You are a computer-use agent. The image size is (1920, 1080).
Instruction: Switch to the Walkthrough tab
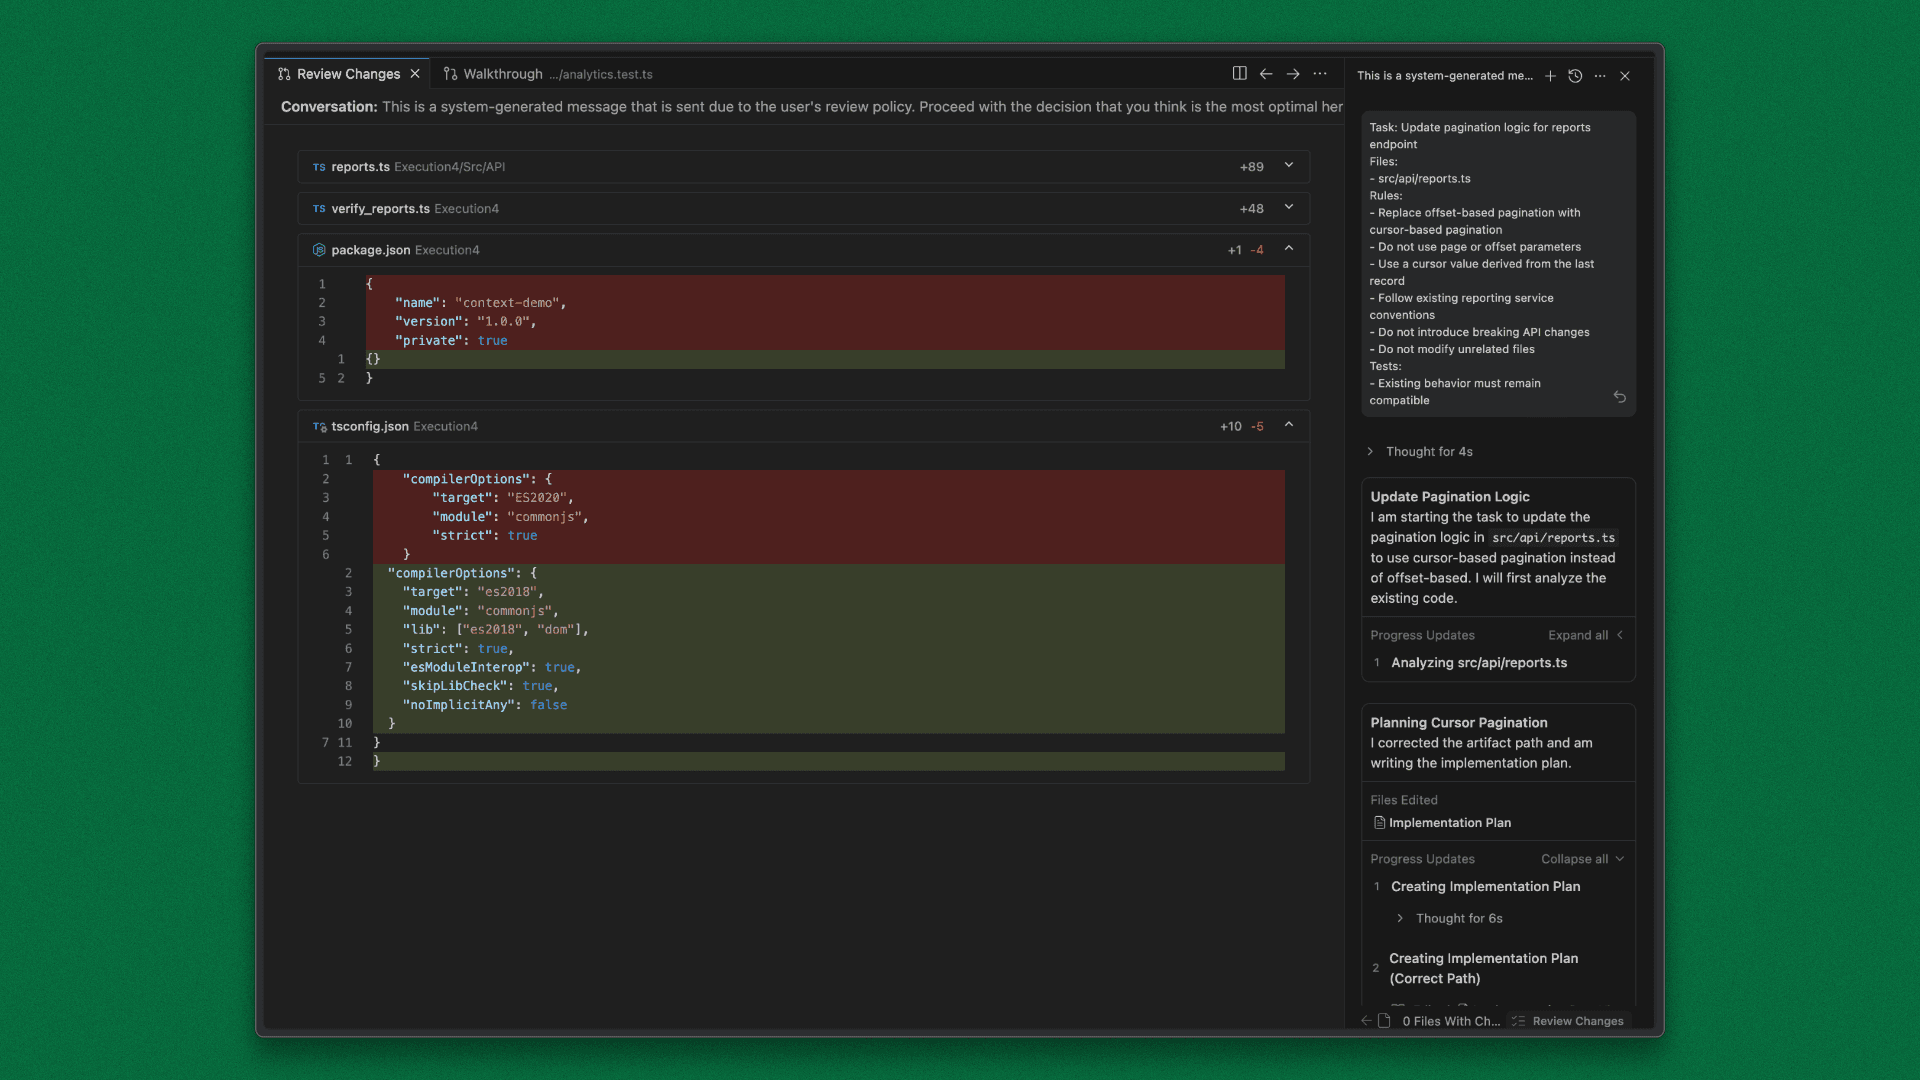click(x=503, y=74)
